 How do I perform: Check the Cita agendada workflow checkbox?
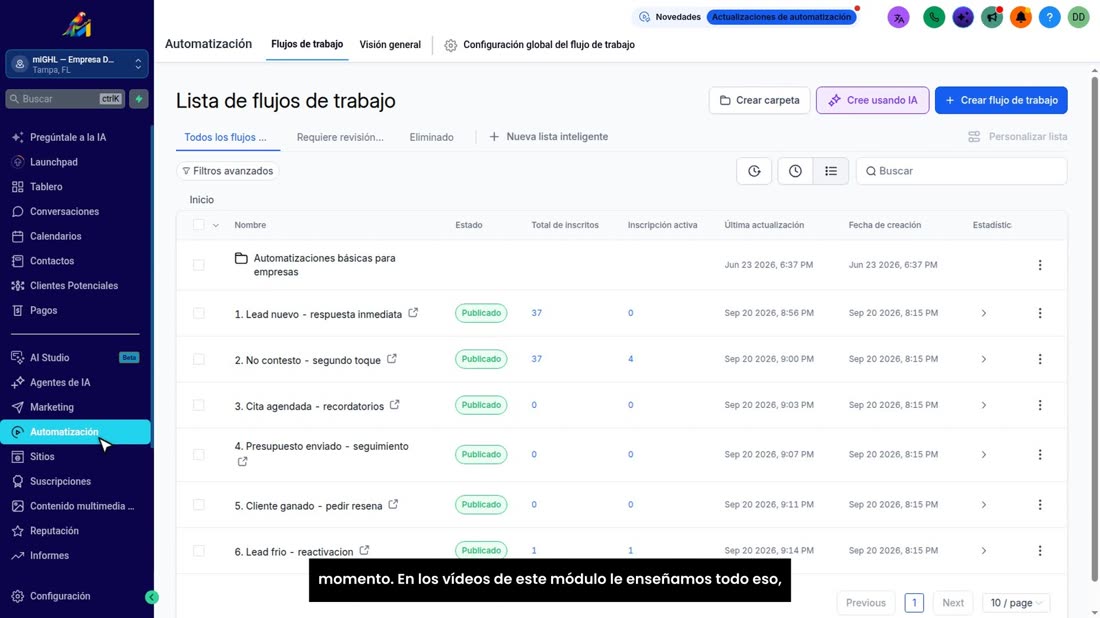[x=199, y=405]
